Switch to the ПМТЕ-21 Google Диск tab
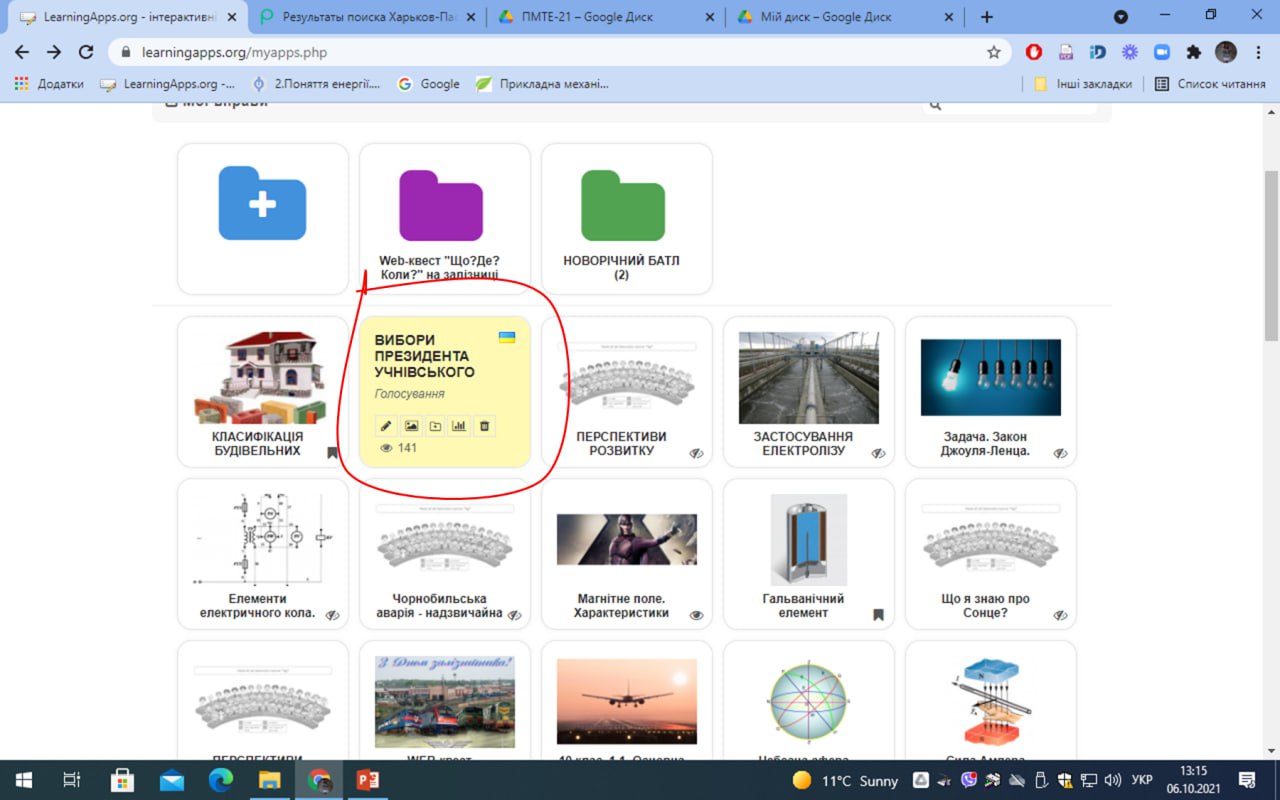 [605, 17]
